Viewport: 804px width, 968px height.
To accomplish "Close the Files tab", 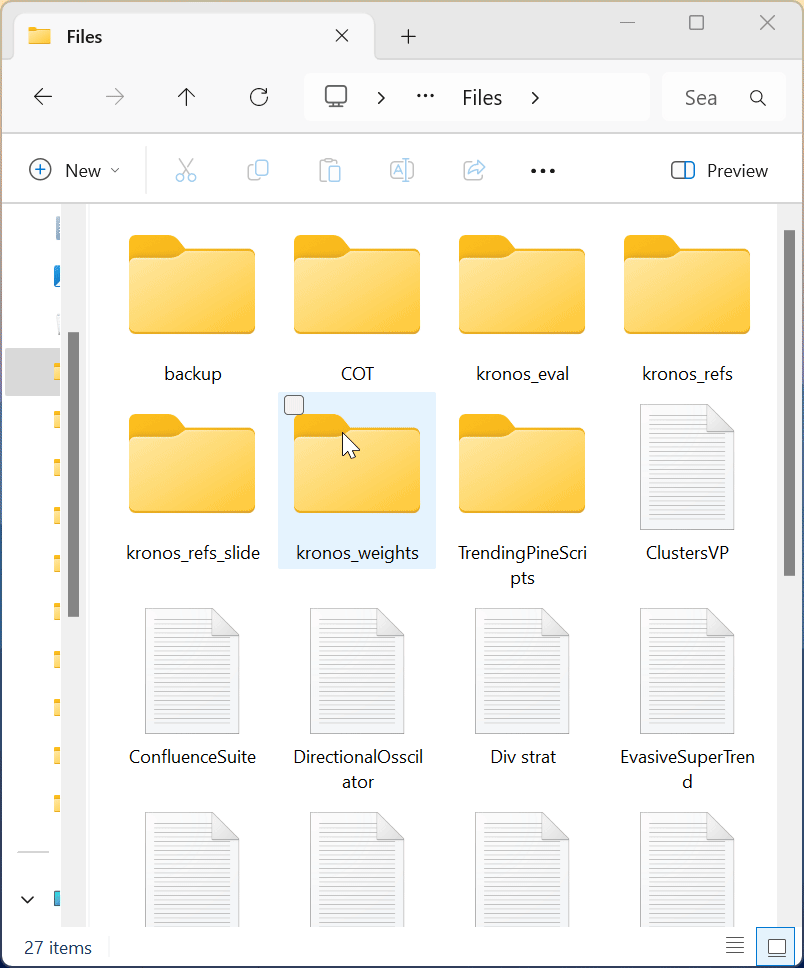I will point(342,36).
